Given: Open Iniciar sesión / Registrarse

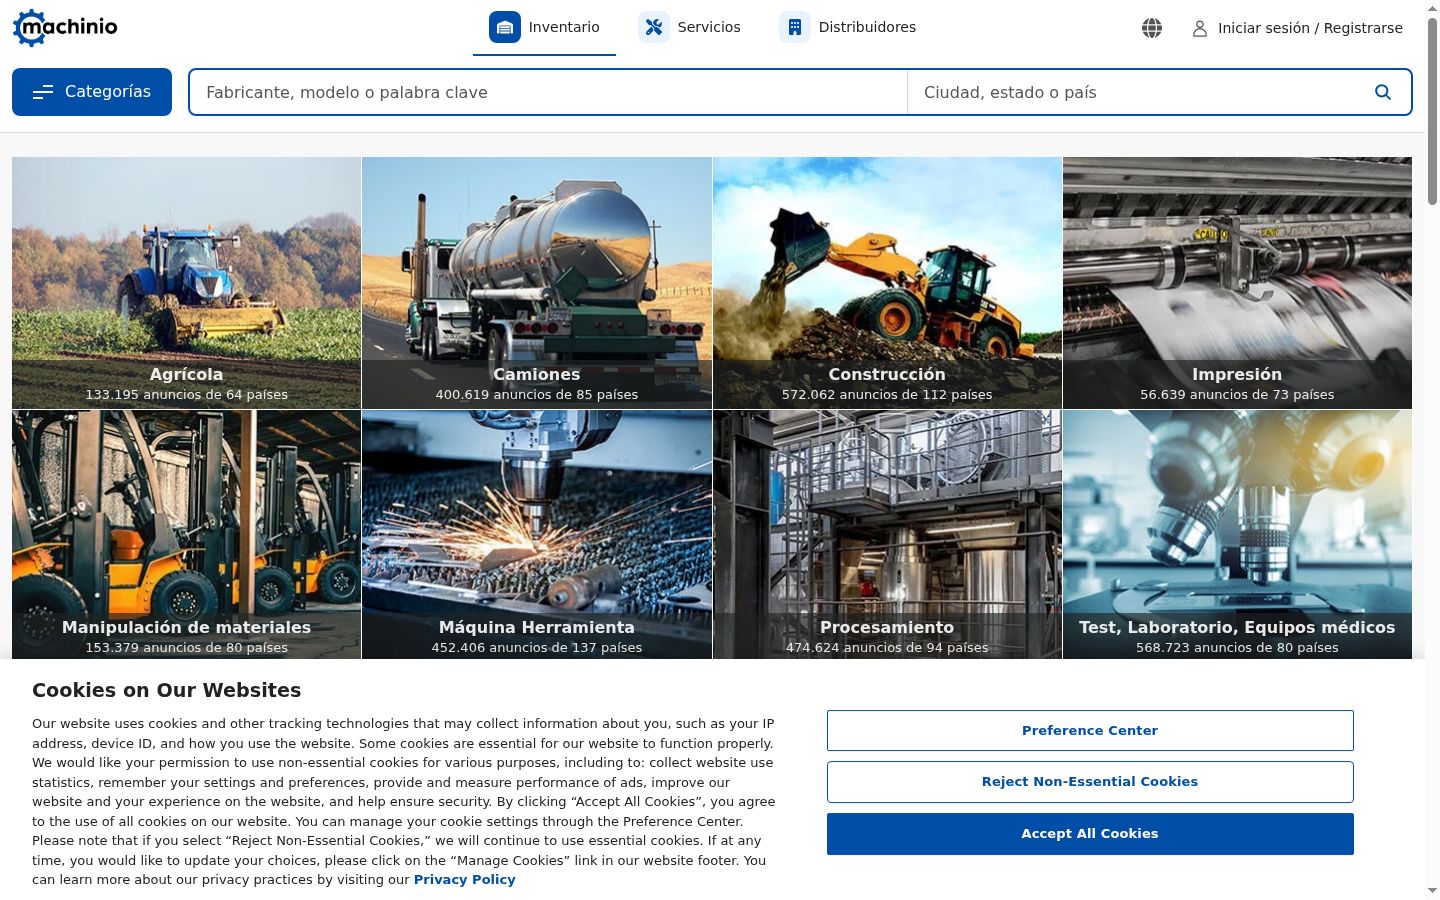Looking at the screenshot, I should click(x=1298, y=28).
